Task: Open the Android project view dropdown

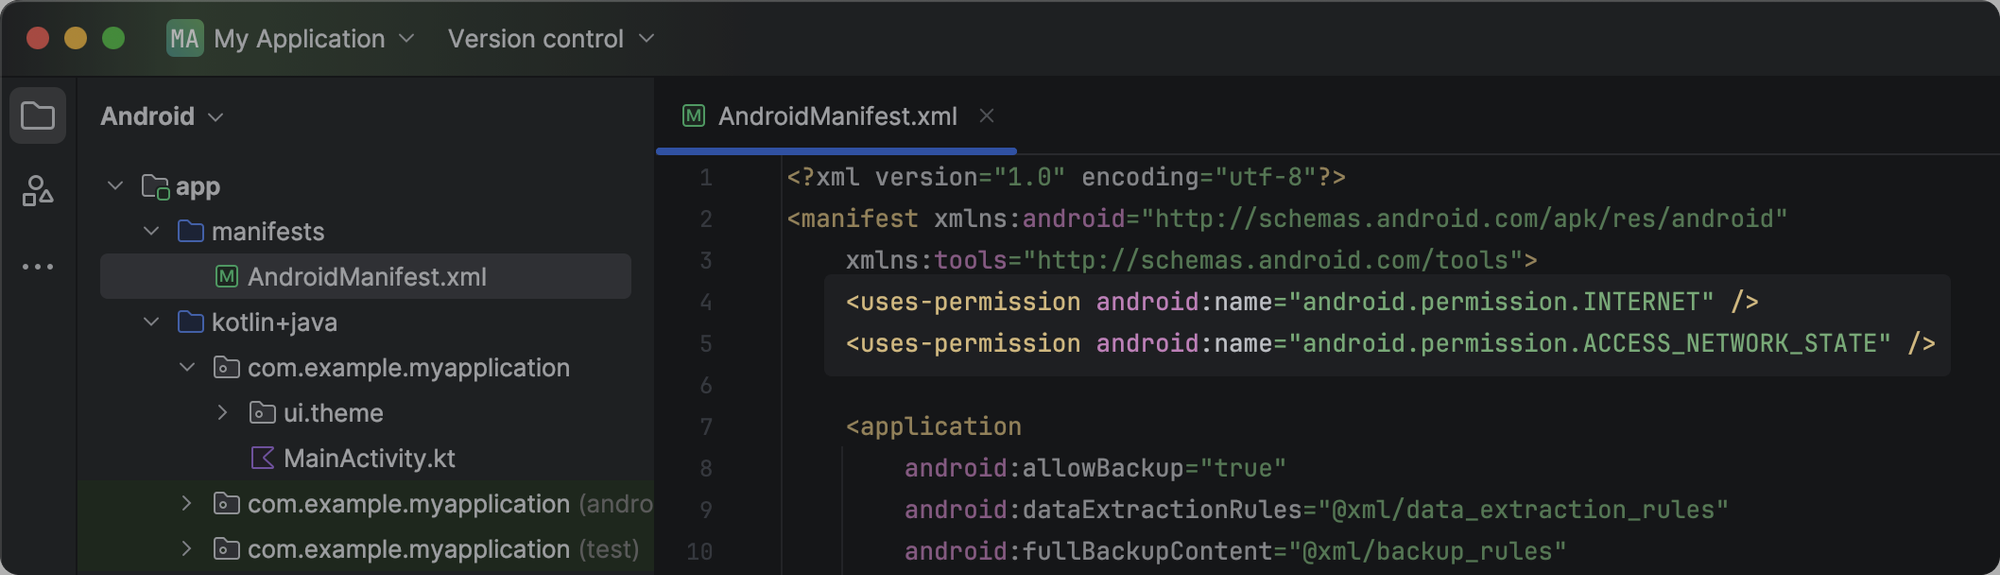Action: tap(161, 117)
